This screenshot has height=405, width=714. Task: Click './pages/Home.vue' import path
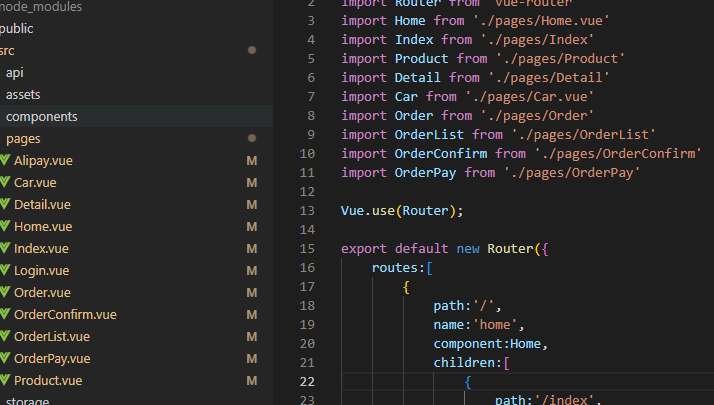point(541,21)
